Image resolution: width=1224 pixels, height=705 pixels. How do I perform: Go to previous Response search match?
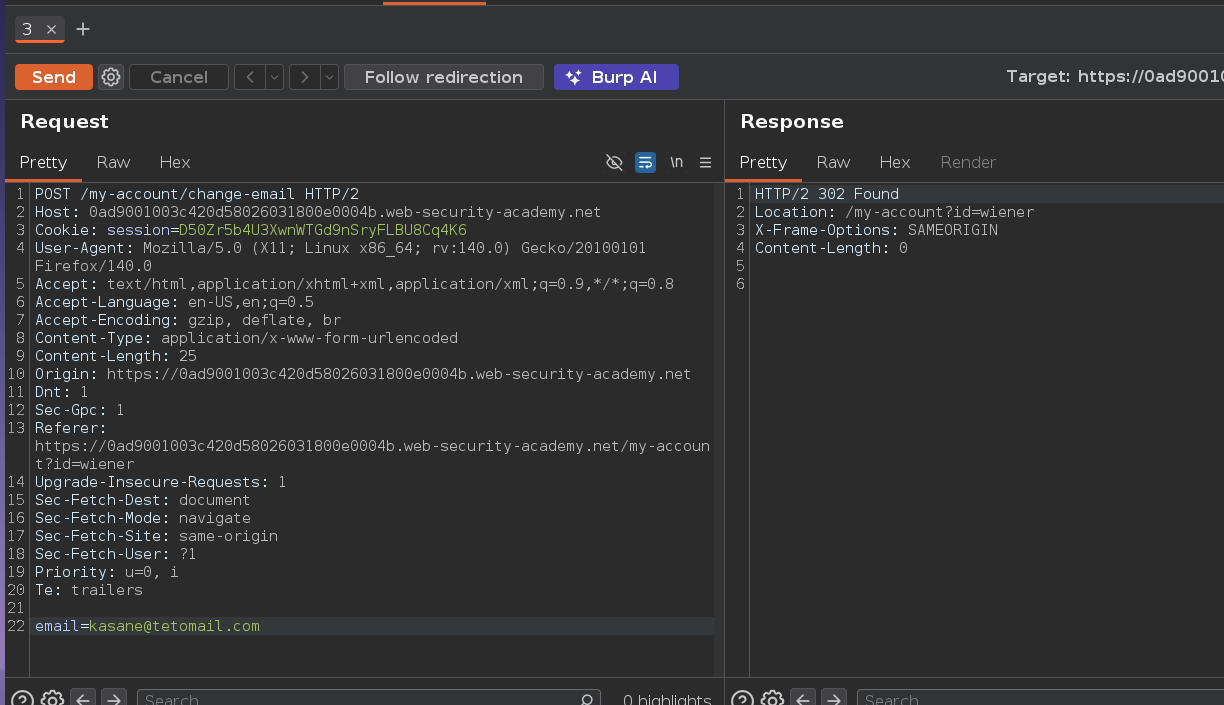[803, 700]
